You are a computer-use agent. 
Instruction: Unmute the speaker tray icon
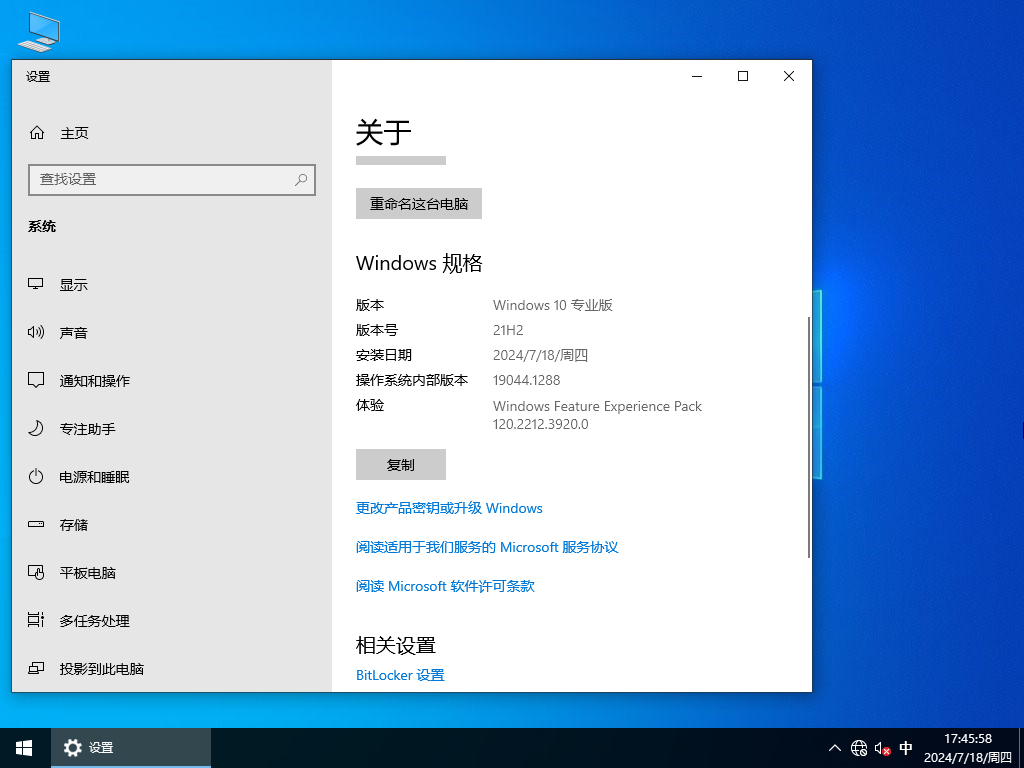[x=881, y=747]
